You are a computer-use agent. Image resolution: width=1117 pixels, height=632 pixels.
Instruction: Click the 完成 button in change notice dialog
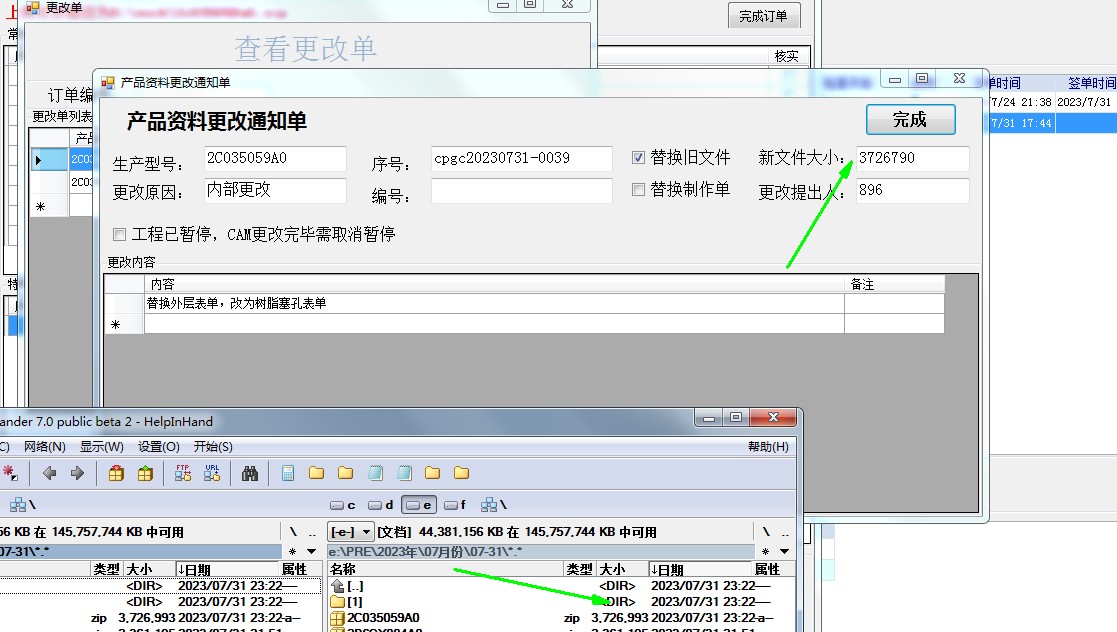point(910,120)
